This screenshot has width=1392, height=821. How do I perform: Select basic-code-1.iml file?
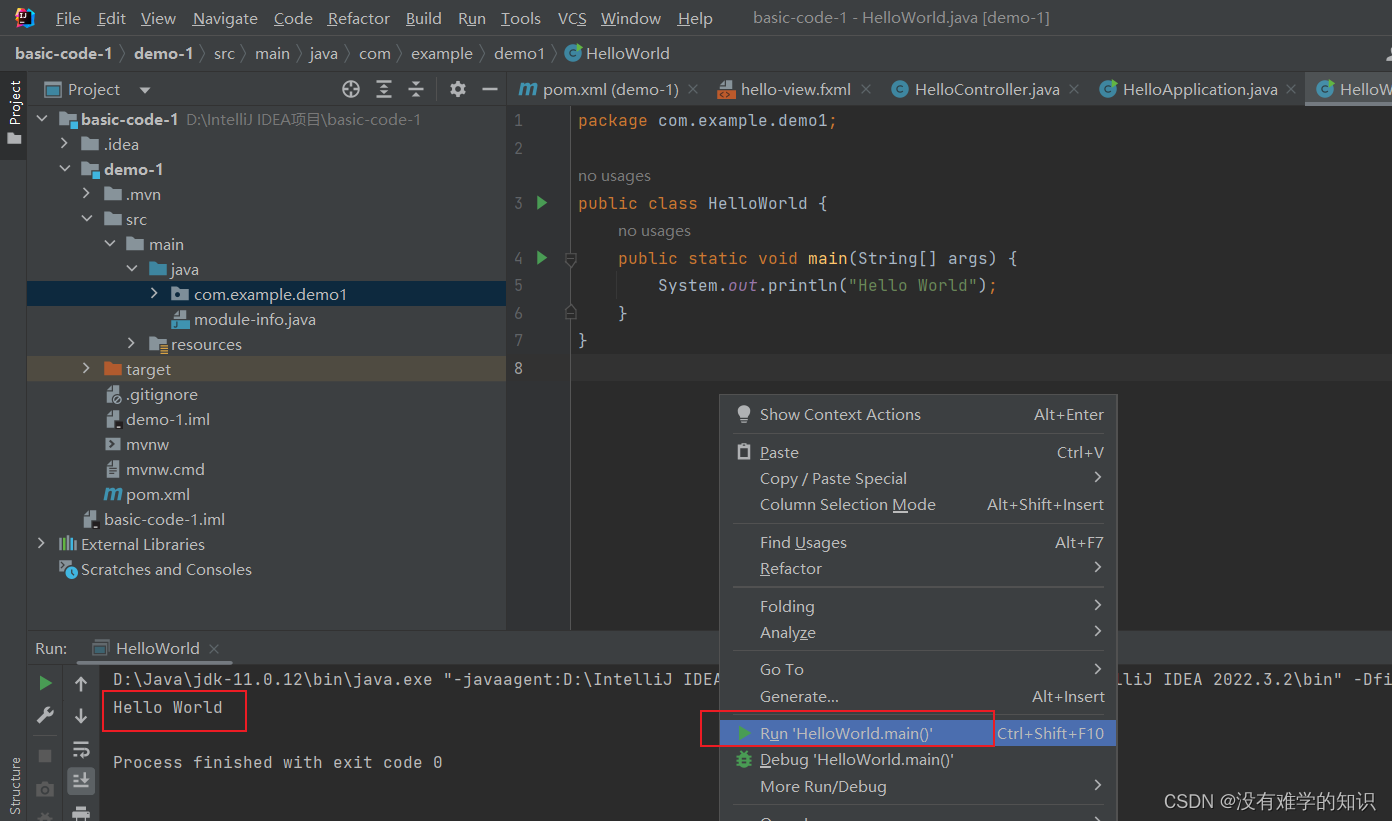click(x=164, y=519)
